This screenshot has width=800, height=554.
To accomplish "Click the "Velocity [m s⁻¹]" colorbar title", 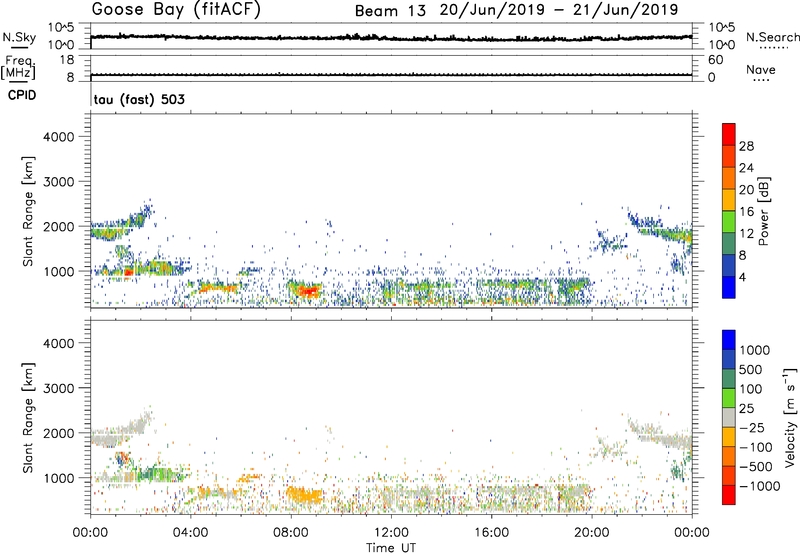I will click(790, 417).
